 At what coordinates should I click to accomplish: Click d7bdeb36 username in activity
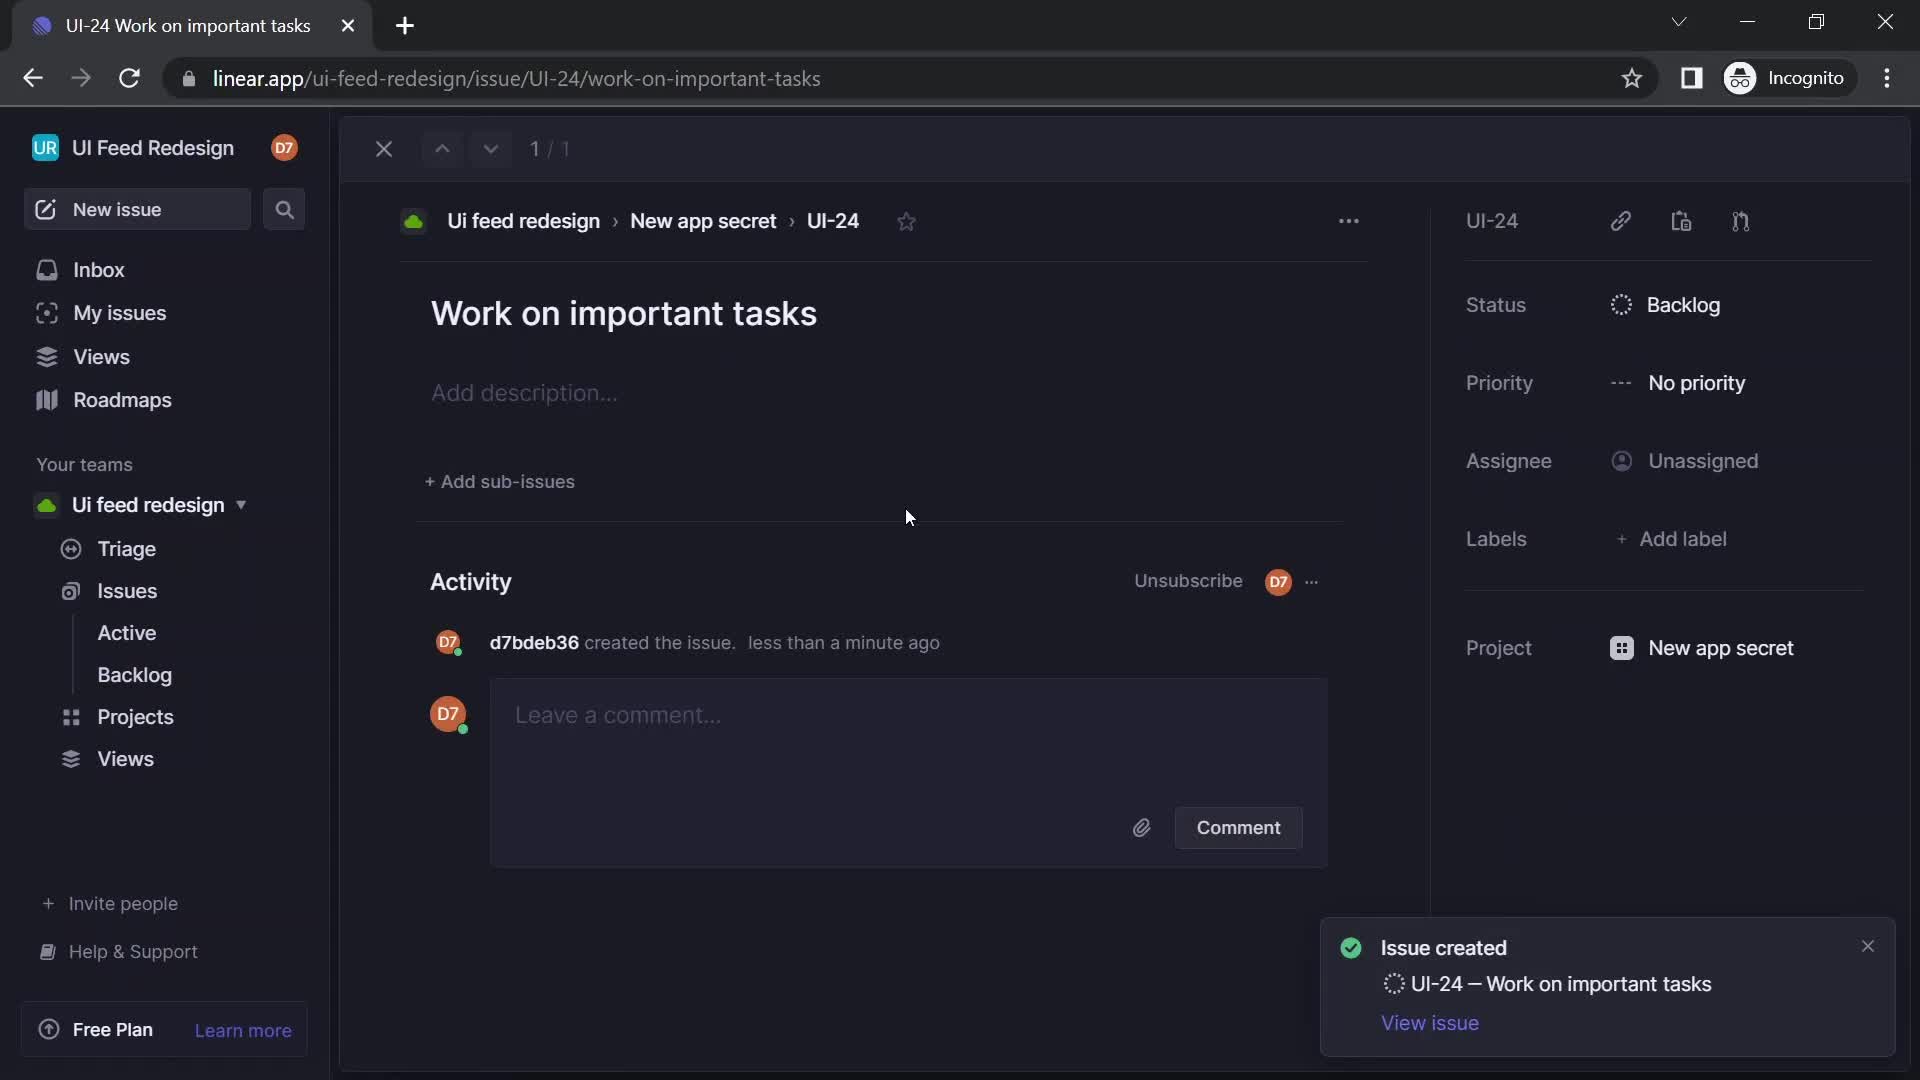click(534, 643)
